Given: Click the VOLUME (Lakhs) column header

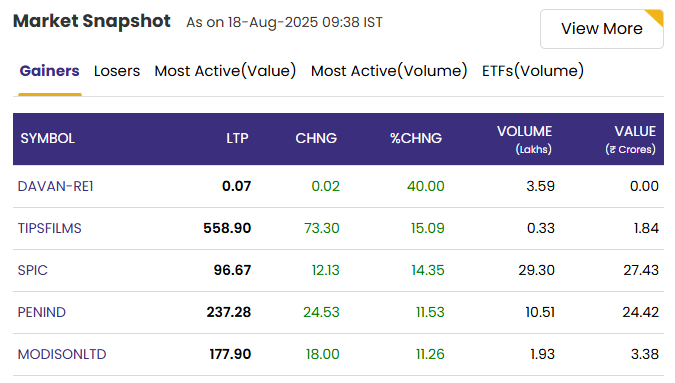Looking at the screenshot, I should pyautogui.click(x=524, y=139).
